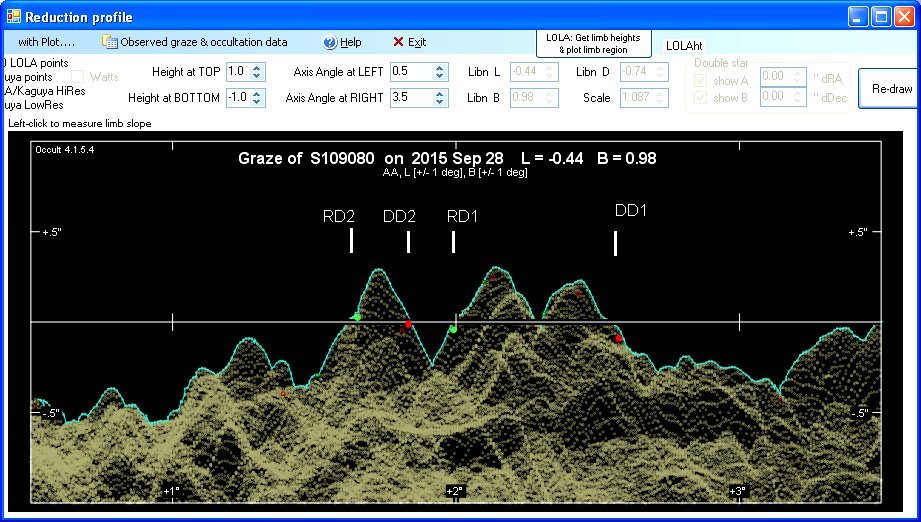Image resolution: width=921 pixels, height=522 pixels.
Task: Toggle Double star show A checkbox
Action: coord(700,80)
